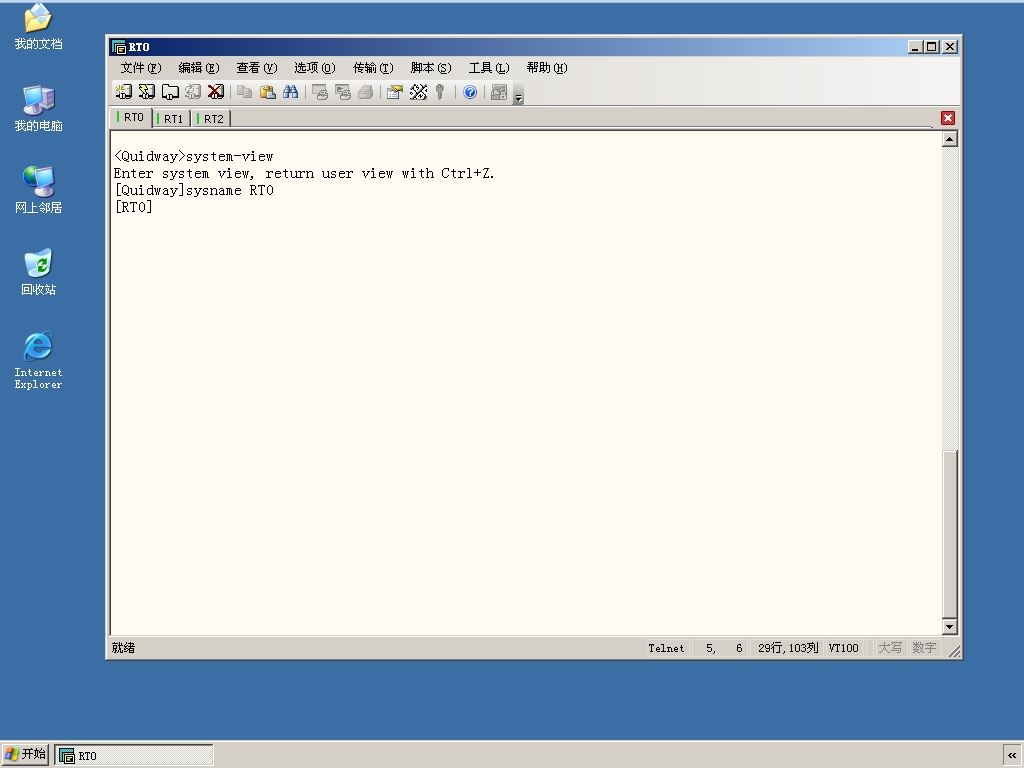The height and width of the screenshot is (768, 1024).
Task: Click the Connect toolbar icon
Action: [123, 92]
